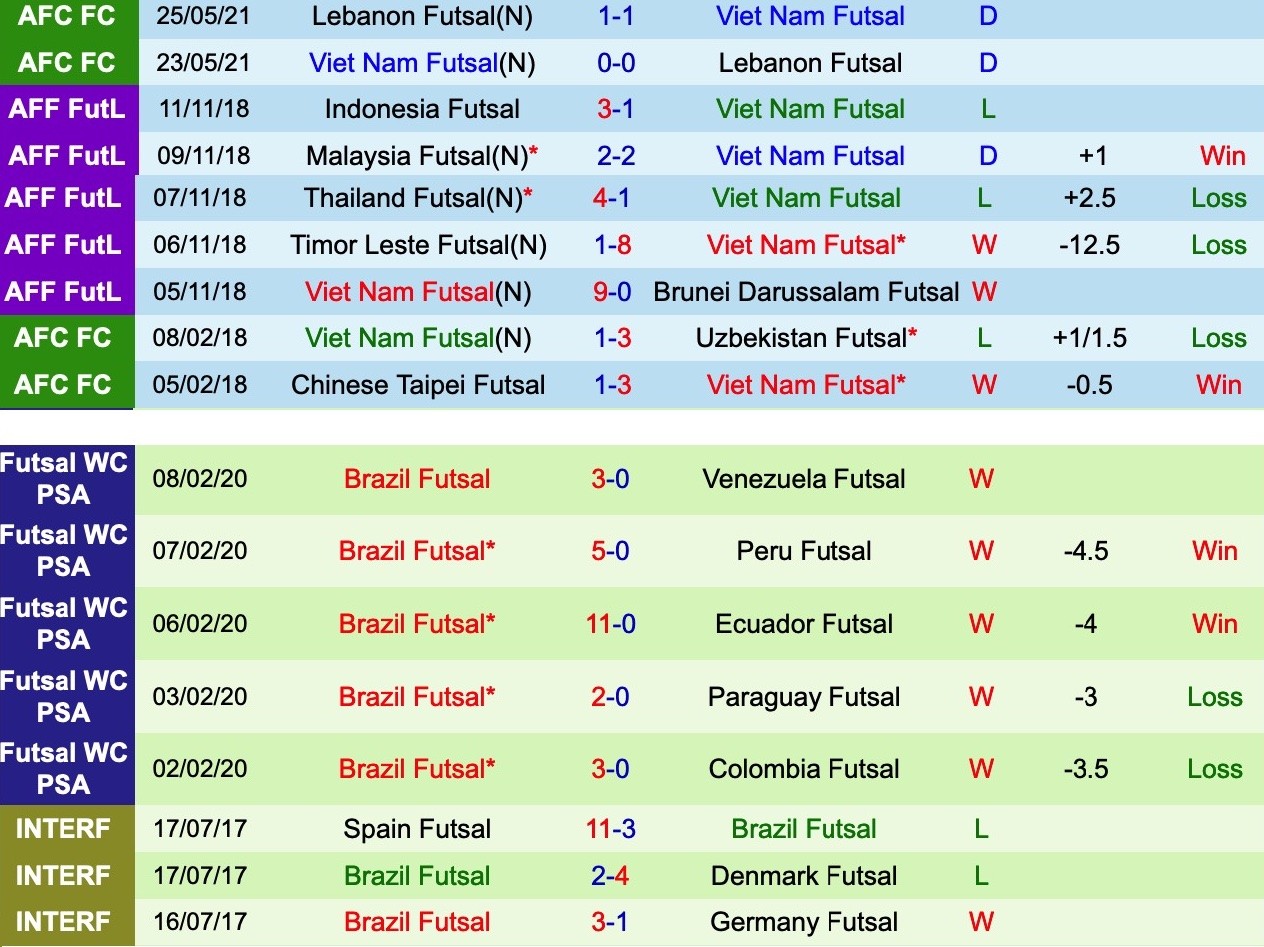Select the Indonesia Futsal team name

point(422,109)
